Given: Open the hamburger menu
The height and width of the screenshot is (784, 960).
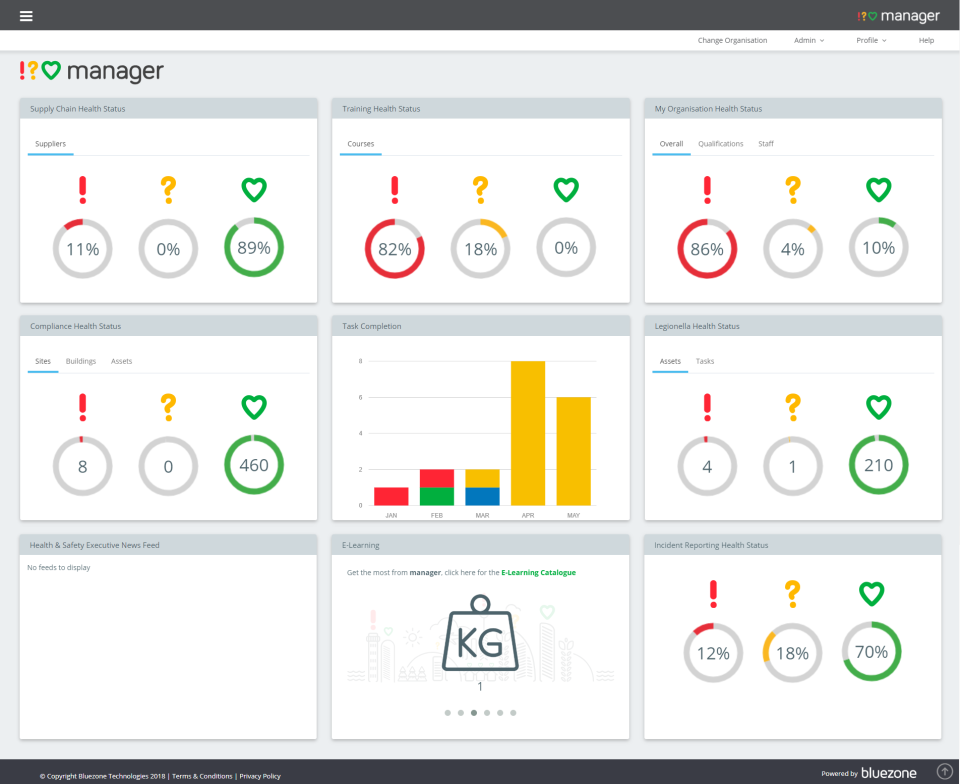Looking at the screenshot, I should tap(25, 15).
